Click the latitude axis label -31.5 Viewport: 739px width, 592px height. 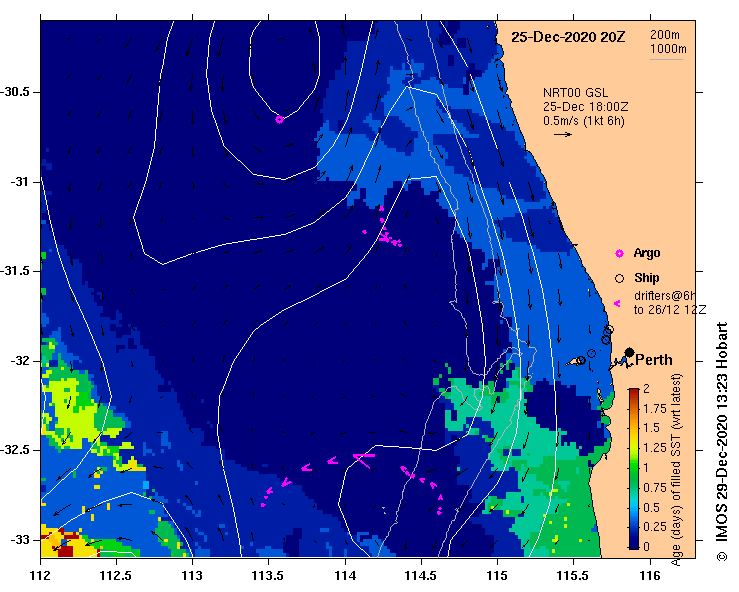coord(16,271)
